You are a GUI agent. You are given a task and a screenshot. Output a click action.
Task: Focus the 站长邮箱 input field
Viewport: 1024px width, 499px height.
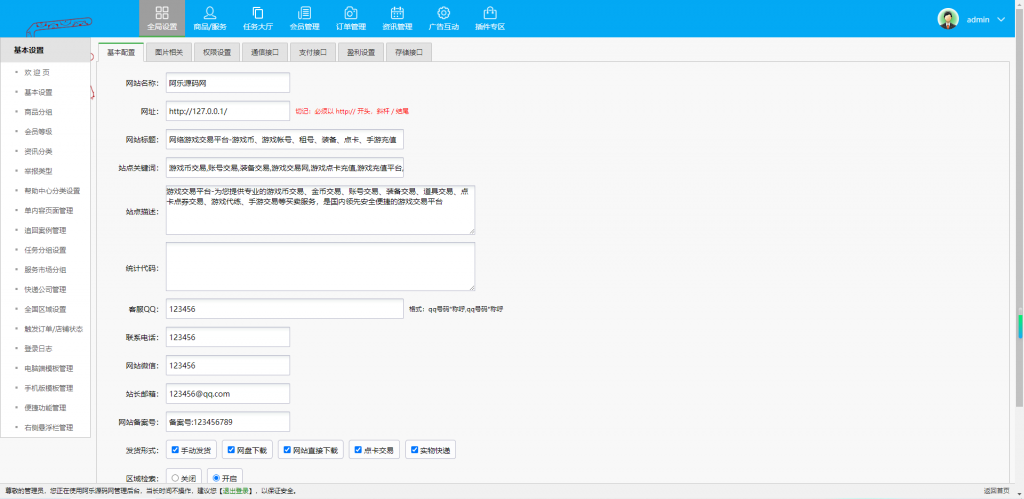pos(228,394)
